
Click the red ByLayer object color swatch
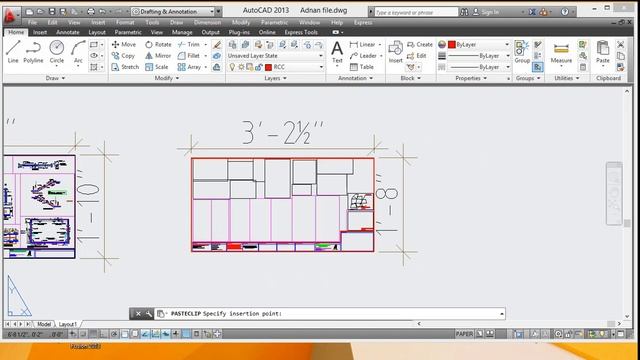pos(451,44)
